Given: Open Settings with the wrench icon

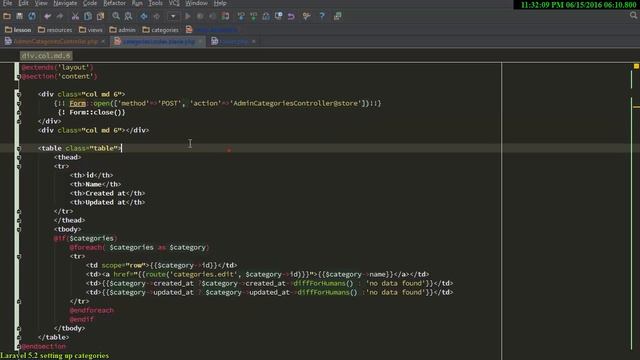Looking at the screenshot, I should click(307, 16).
